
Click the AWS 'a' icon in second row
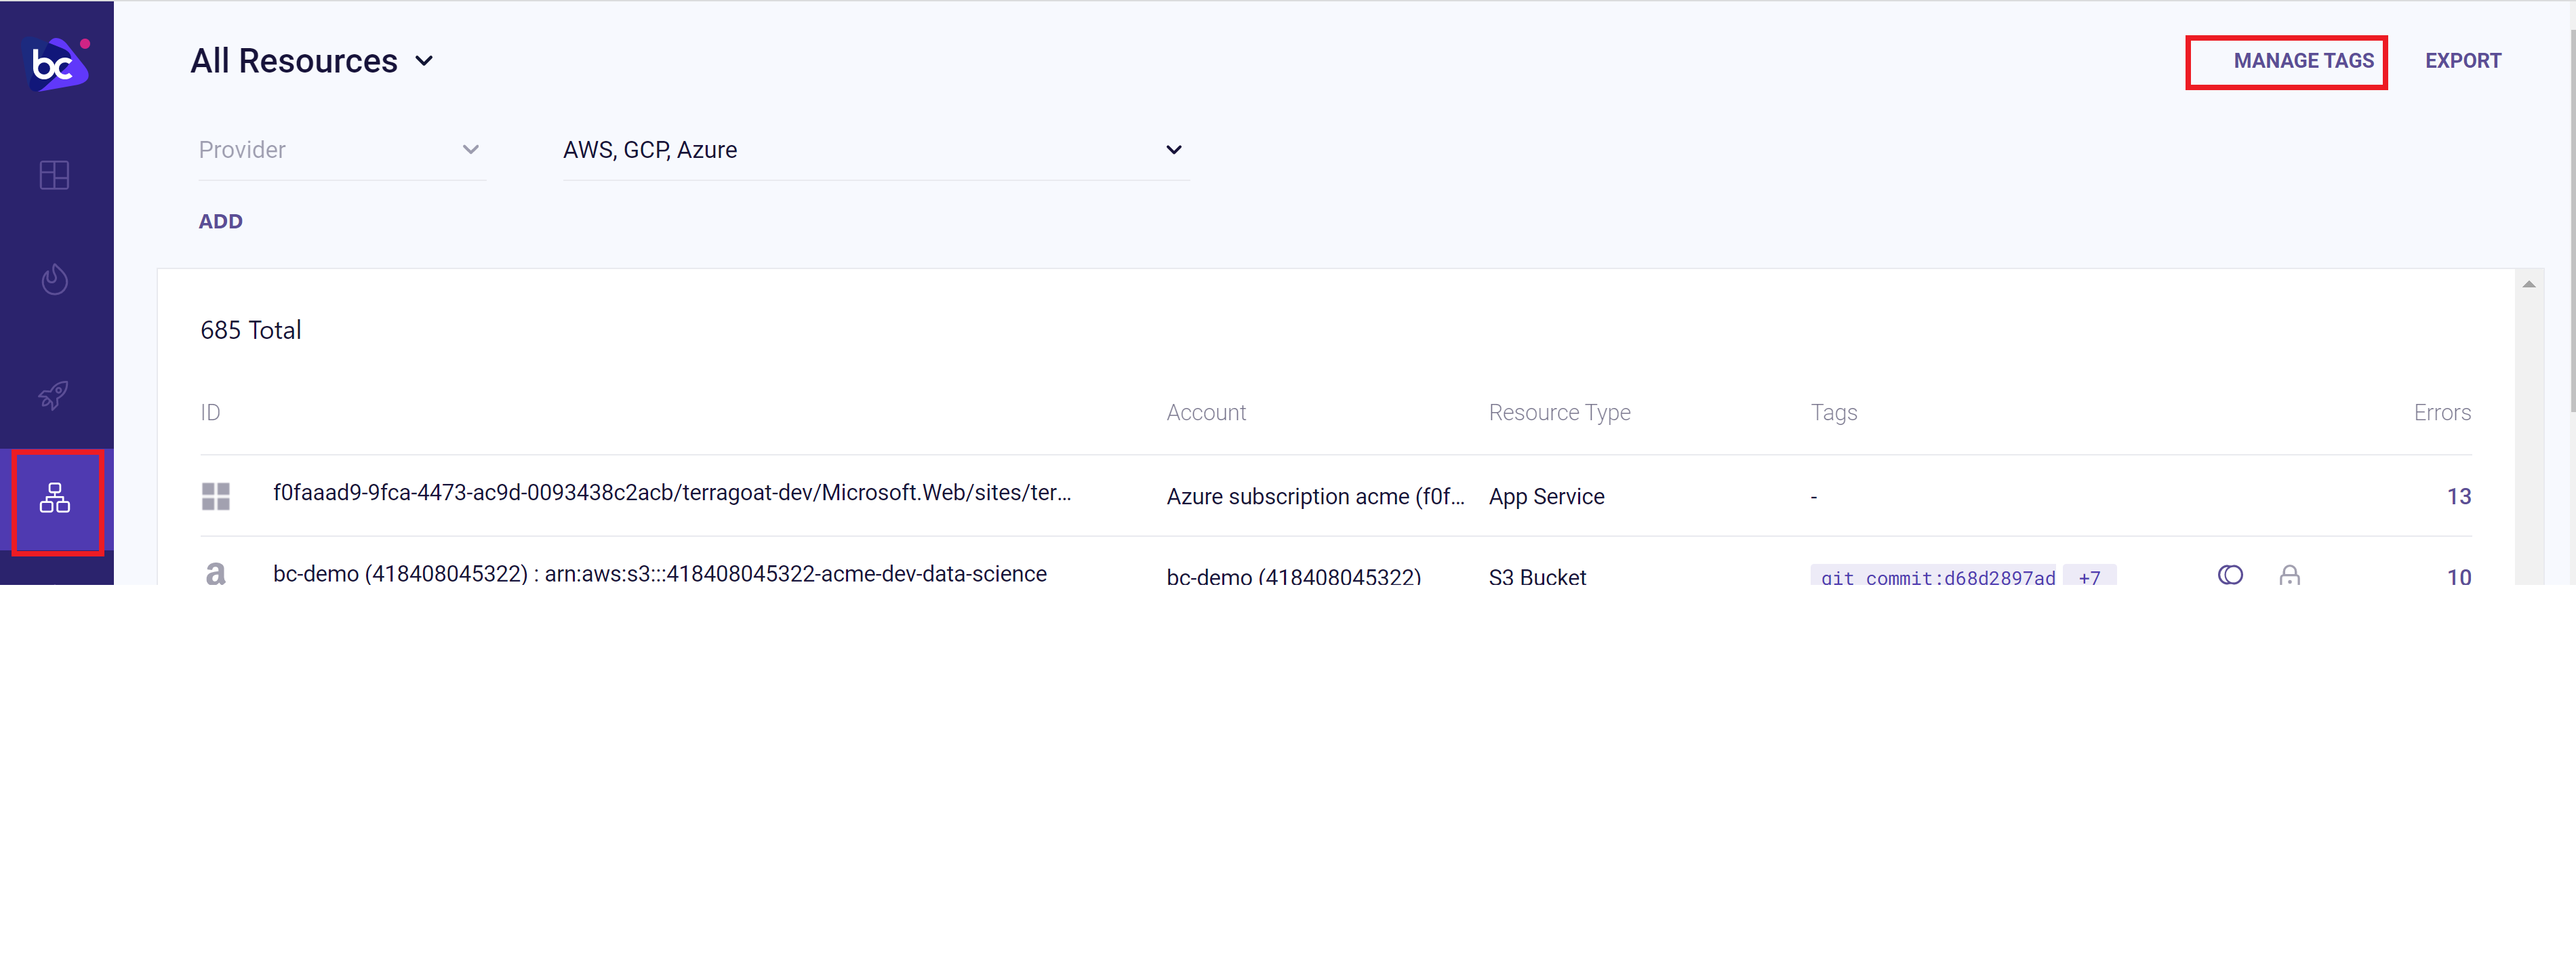click(215, 574)
